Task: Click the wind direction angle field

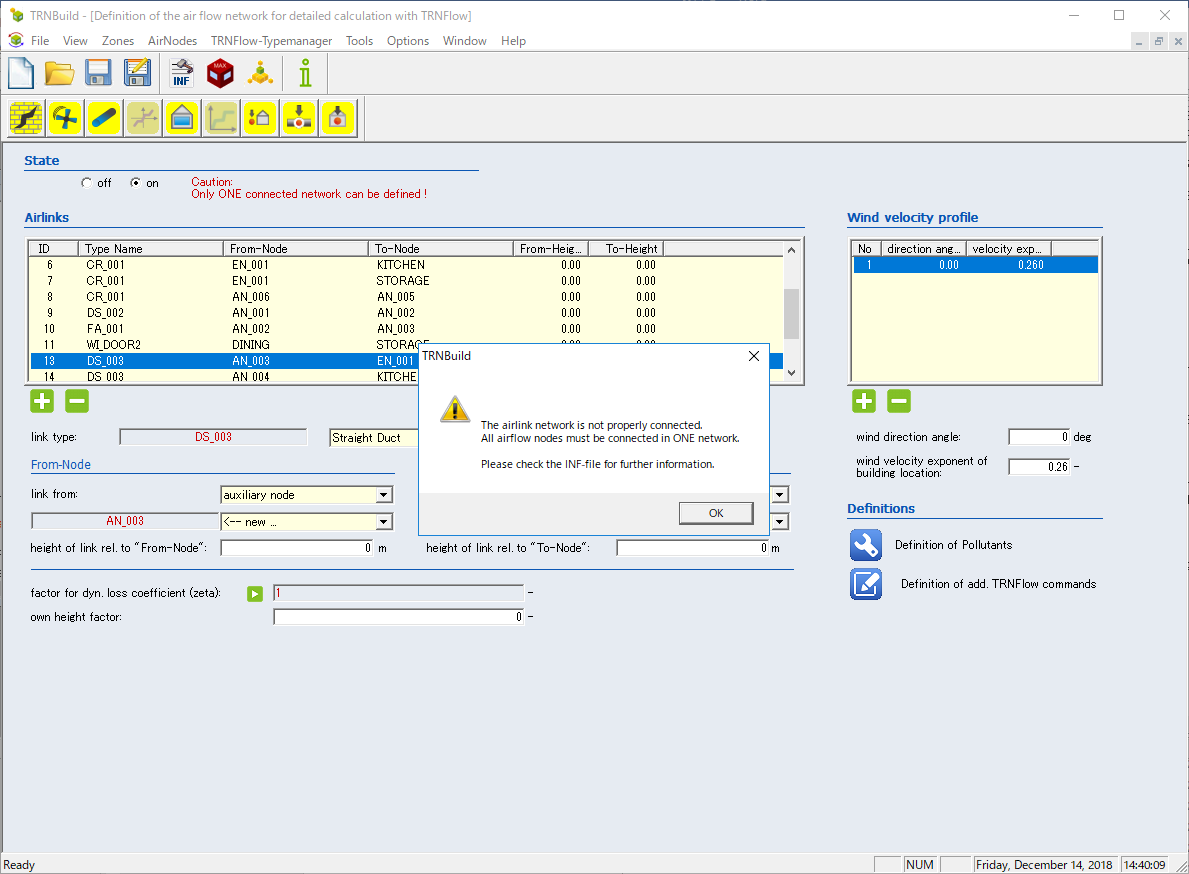Action: [1039, 437]
